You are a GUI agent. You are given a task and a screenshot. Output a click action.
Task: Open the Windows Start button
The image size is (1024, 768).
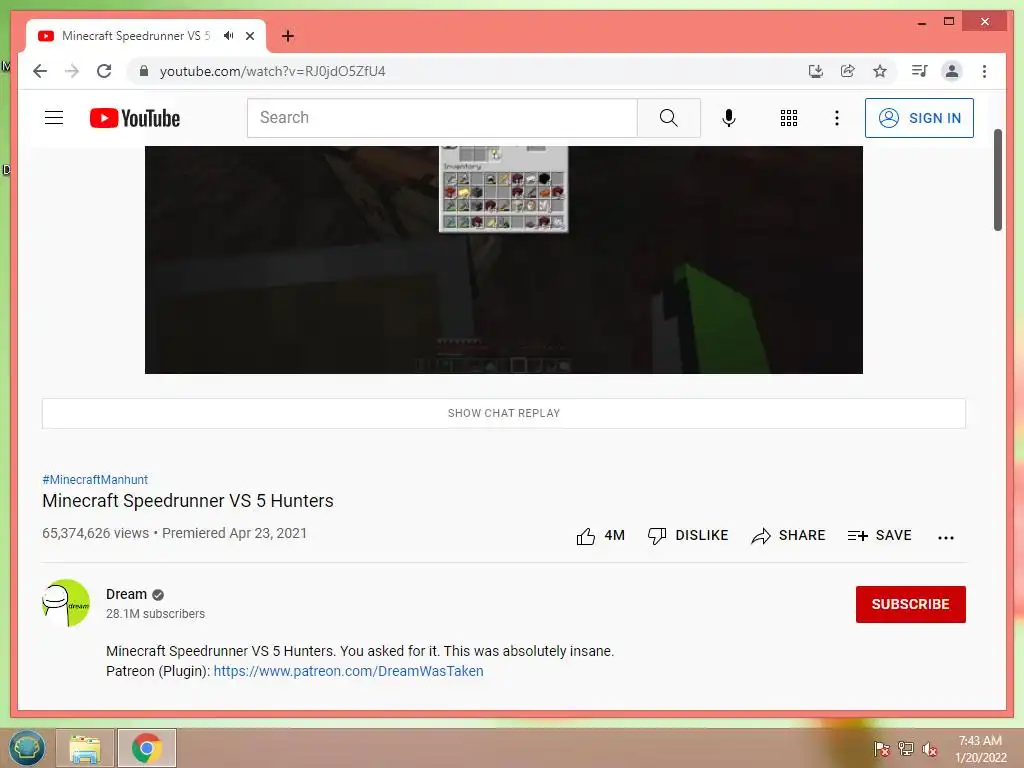pyautogui.click(x=27, y=748)
